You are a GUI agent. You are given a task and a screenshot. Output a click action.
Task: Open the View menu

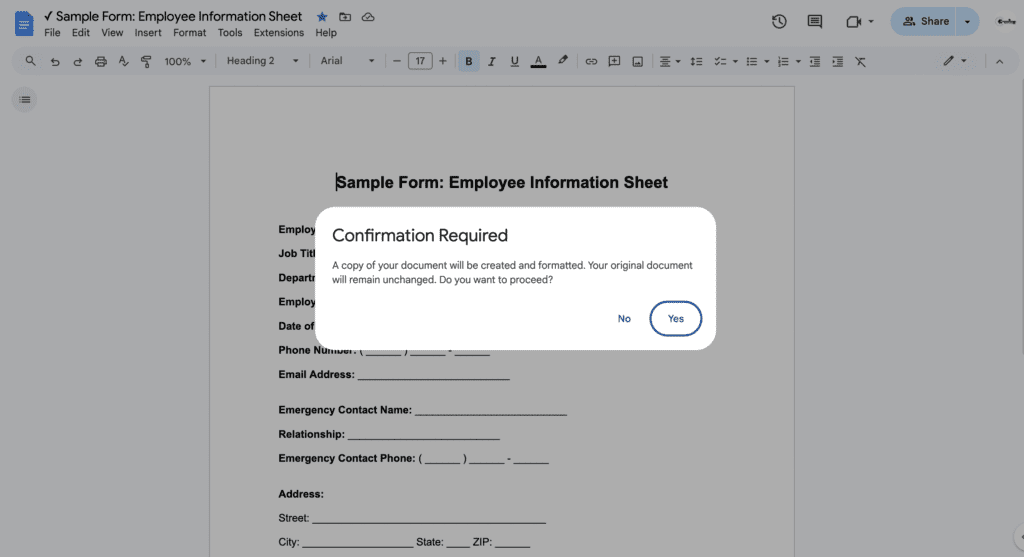112,33
